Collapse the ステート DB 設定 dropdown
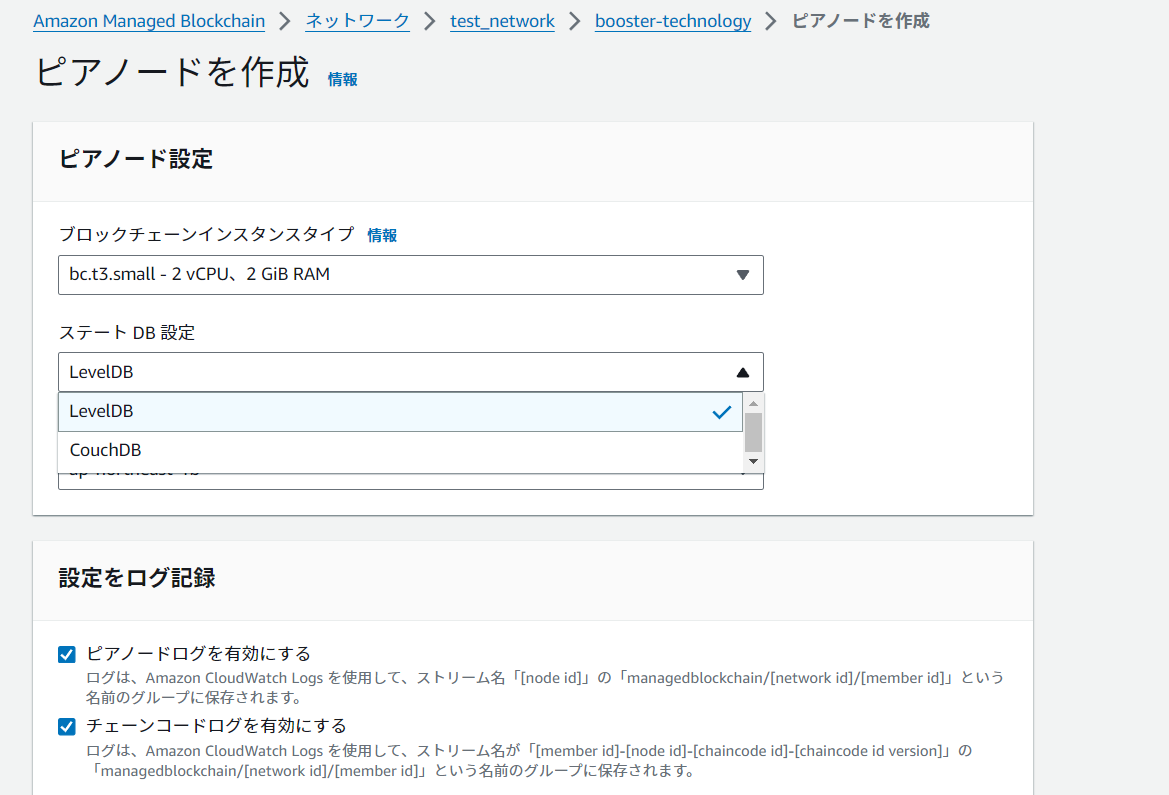This screenshot has width=1169, height=795. point(411,371)
